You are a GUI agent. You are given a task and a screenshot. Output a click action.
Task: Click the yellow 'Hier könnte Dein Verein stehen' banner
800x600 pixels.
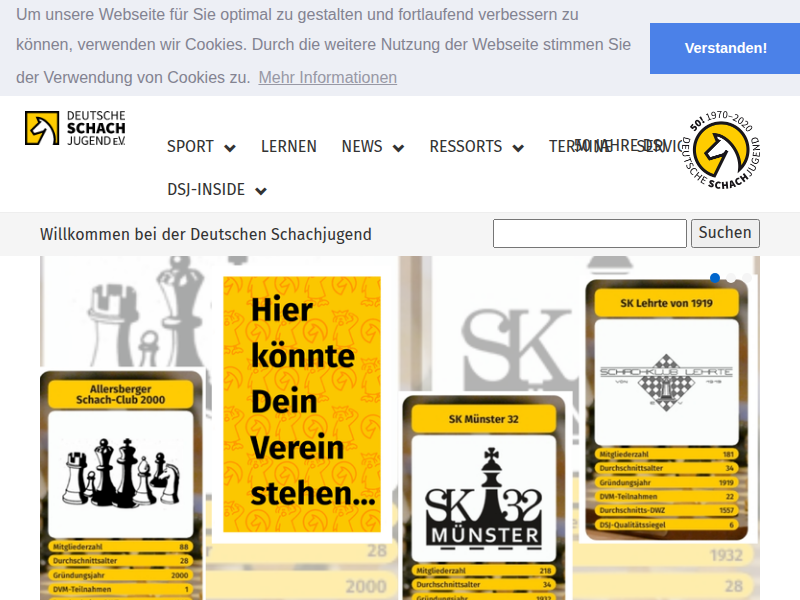point(302,403)
